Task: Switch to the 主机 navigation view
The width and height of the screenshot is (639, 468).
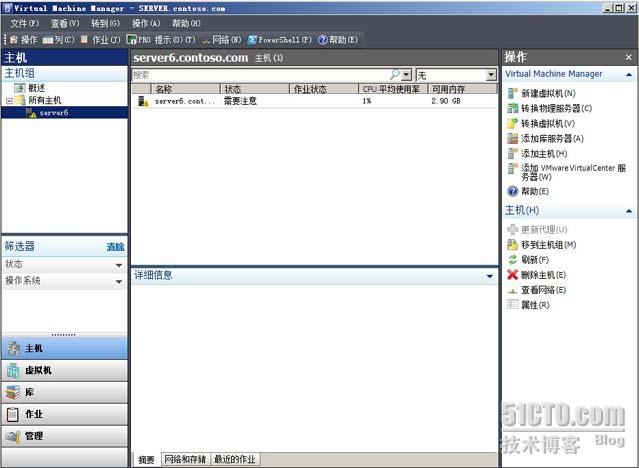Action: [64, 348]
